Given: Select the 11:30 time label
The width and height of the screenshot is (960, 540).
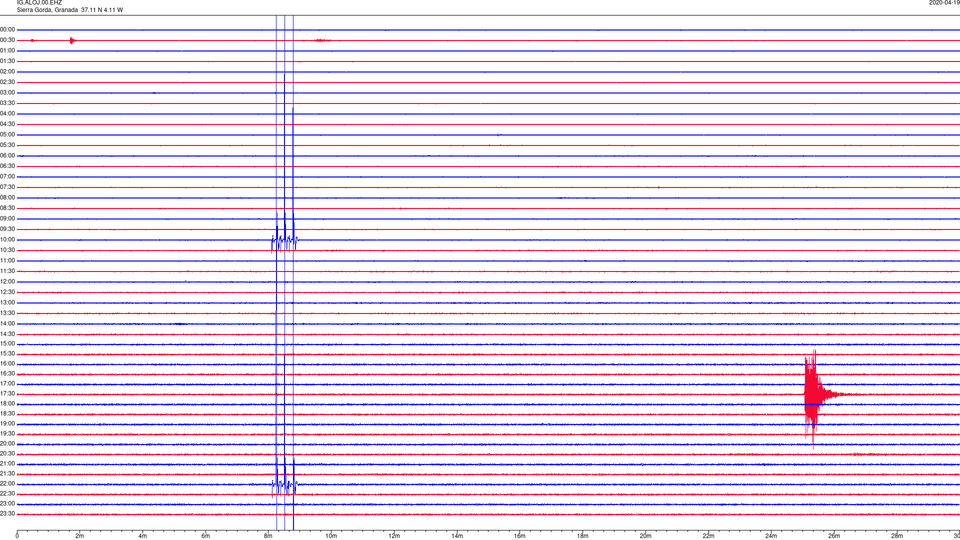Looking at the screenshot, I should (7, 271).
